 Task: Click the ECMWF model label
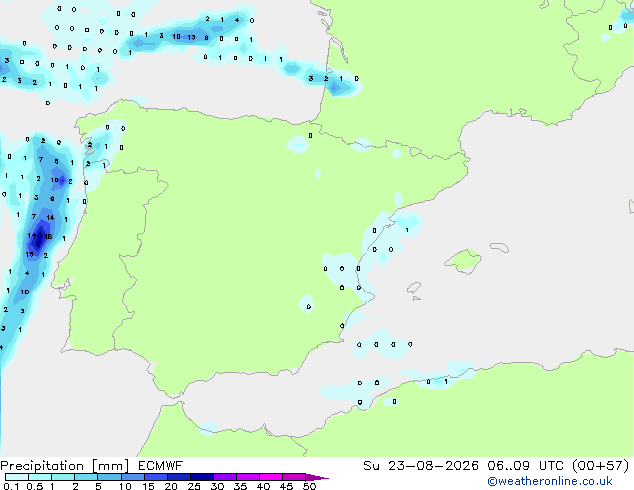pyautogui.click(x=161, y=466)
